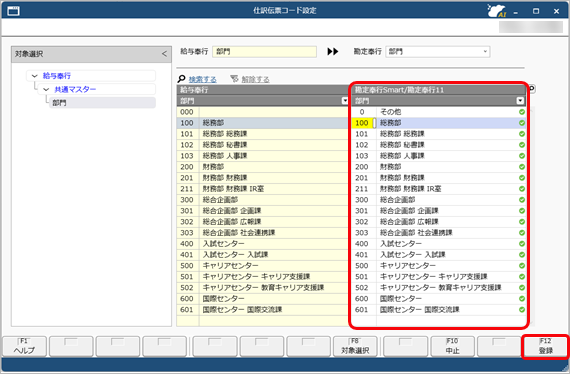This screenshot has width=570, height=374.
Task: Click the green check icon for 400 入試センター
Action: pyautogui.click(x=522, y=244)
